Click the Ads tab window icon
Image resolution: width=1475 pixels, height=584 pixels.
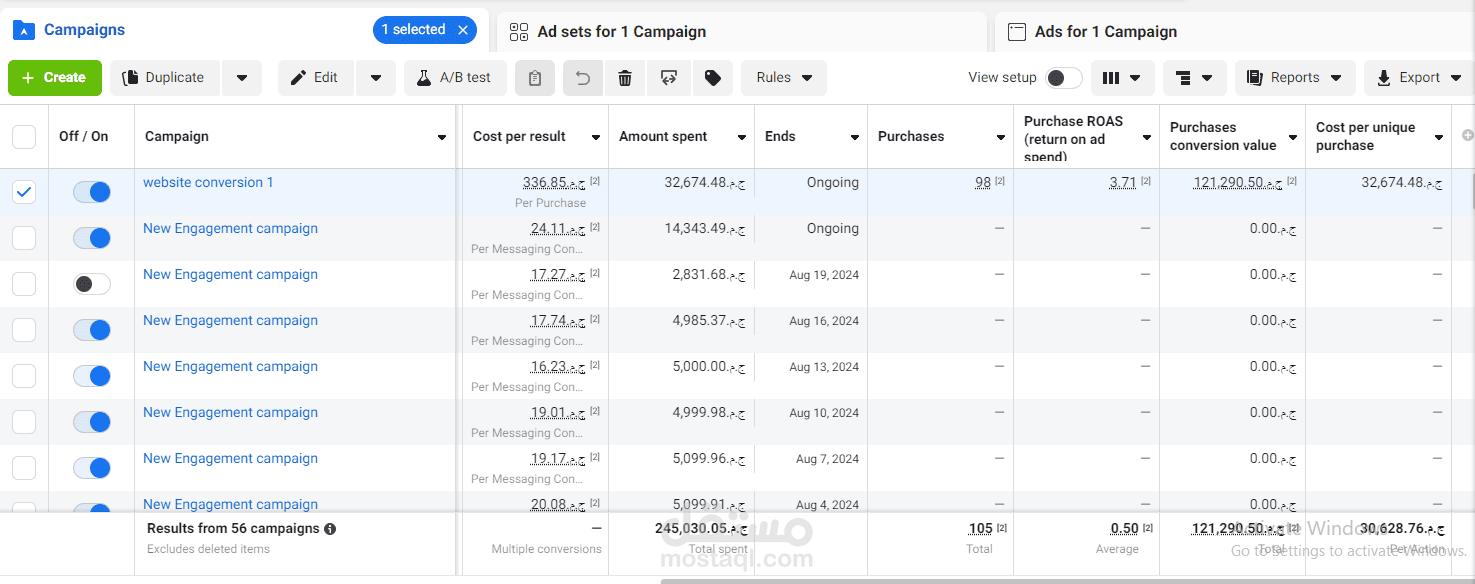coord(1016,32)
